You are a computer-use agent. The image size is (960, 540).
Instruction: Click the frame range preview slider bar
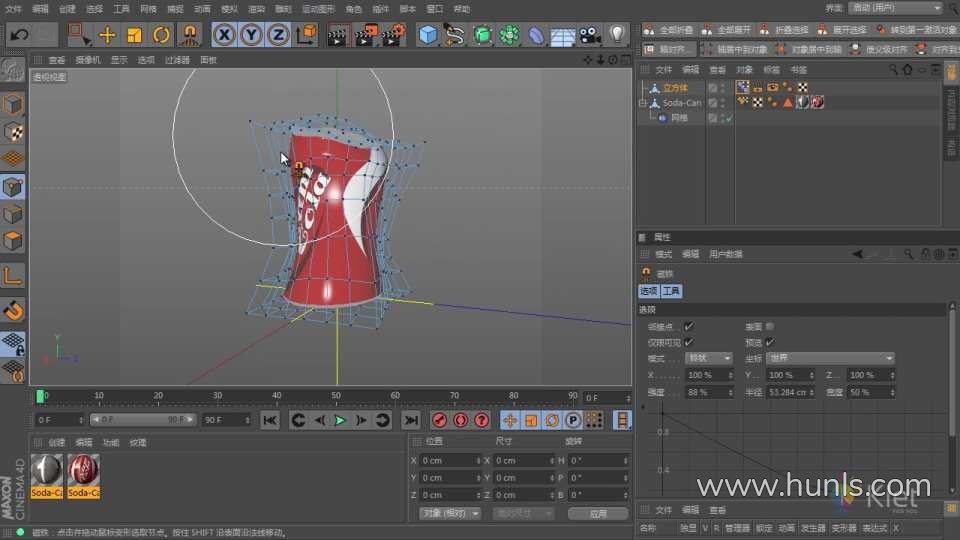[x=142, y=419]
